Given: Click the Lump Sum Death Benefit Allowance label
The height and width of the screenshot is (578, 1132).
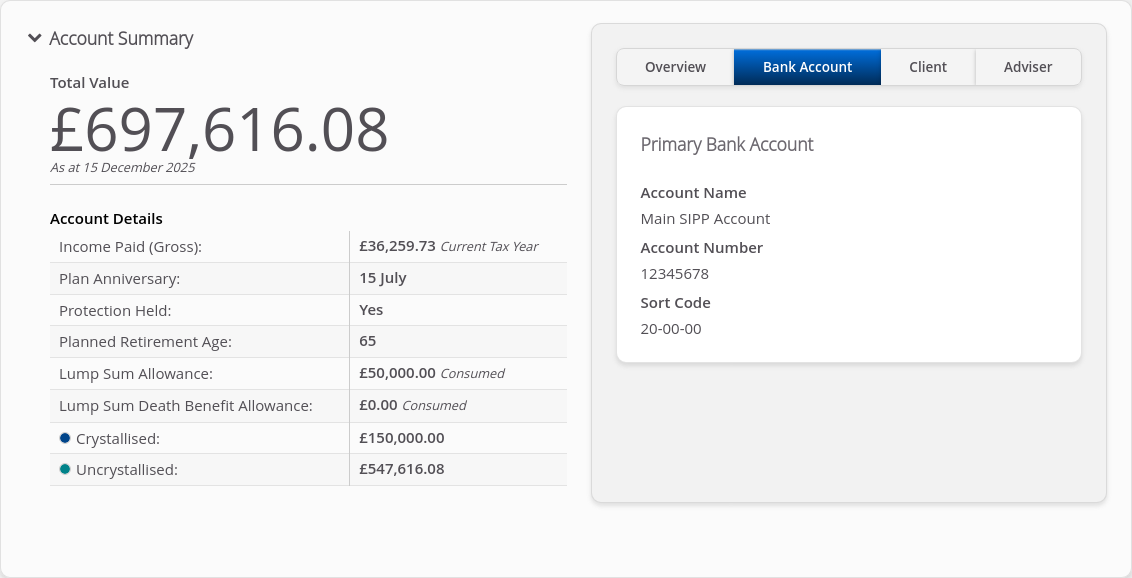Looking at the screenshot, I should (x=186, y=406).
